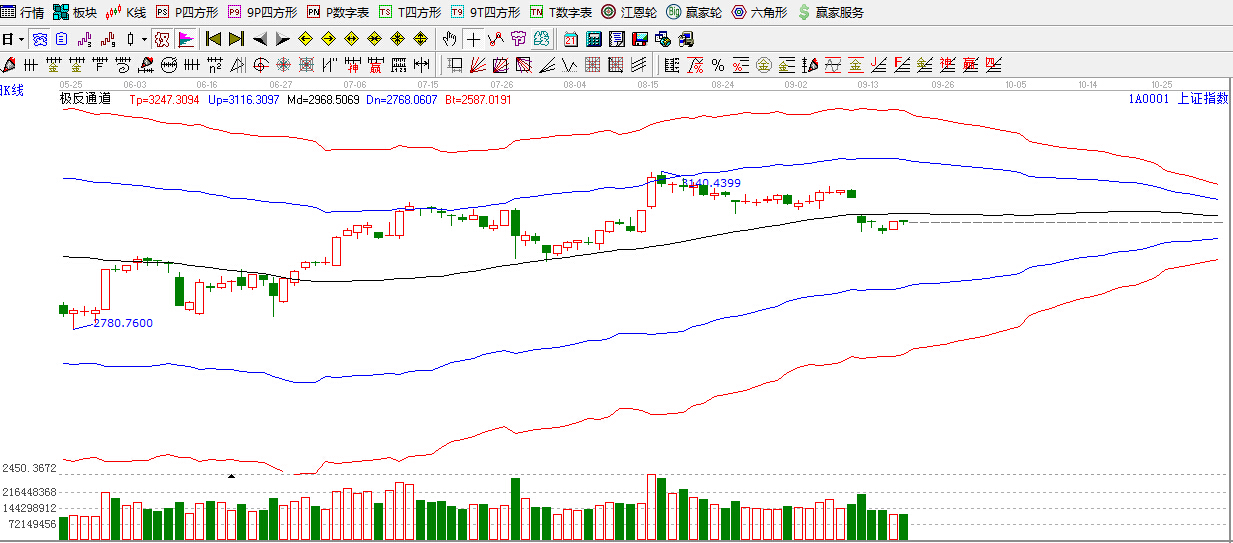Open the calculator tool
This screenshot has width=1233, height=543.
coord(593,40)
